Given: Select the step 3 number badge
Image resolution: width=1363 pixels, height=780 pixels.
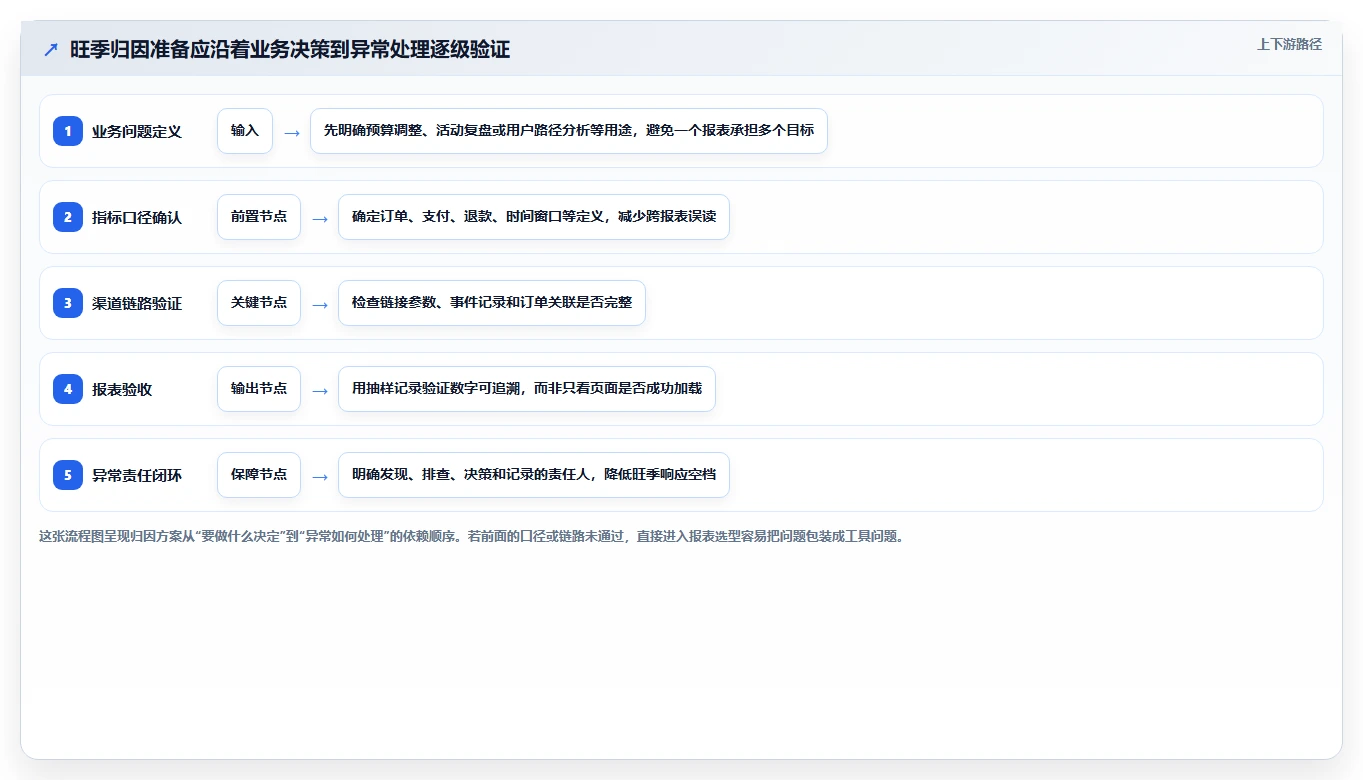Looking at the screenshot, I should pyautogui.click(x=68, y=303).
